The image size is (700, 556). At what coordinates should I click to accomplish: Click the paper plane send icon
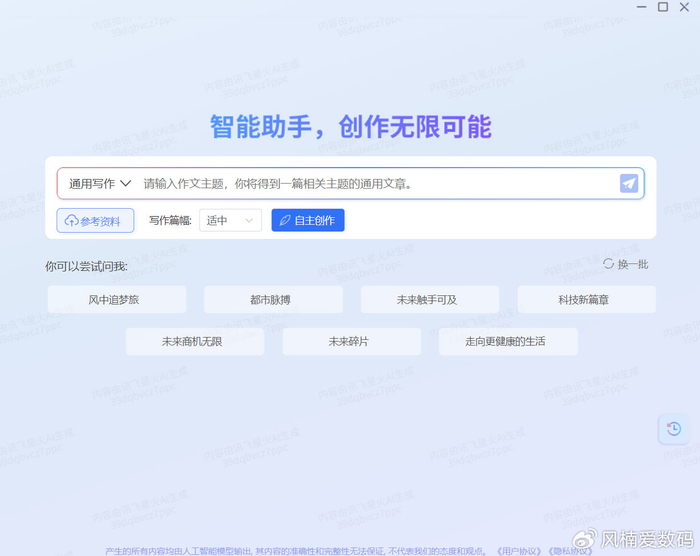628,183
